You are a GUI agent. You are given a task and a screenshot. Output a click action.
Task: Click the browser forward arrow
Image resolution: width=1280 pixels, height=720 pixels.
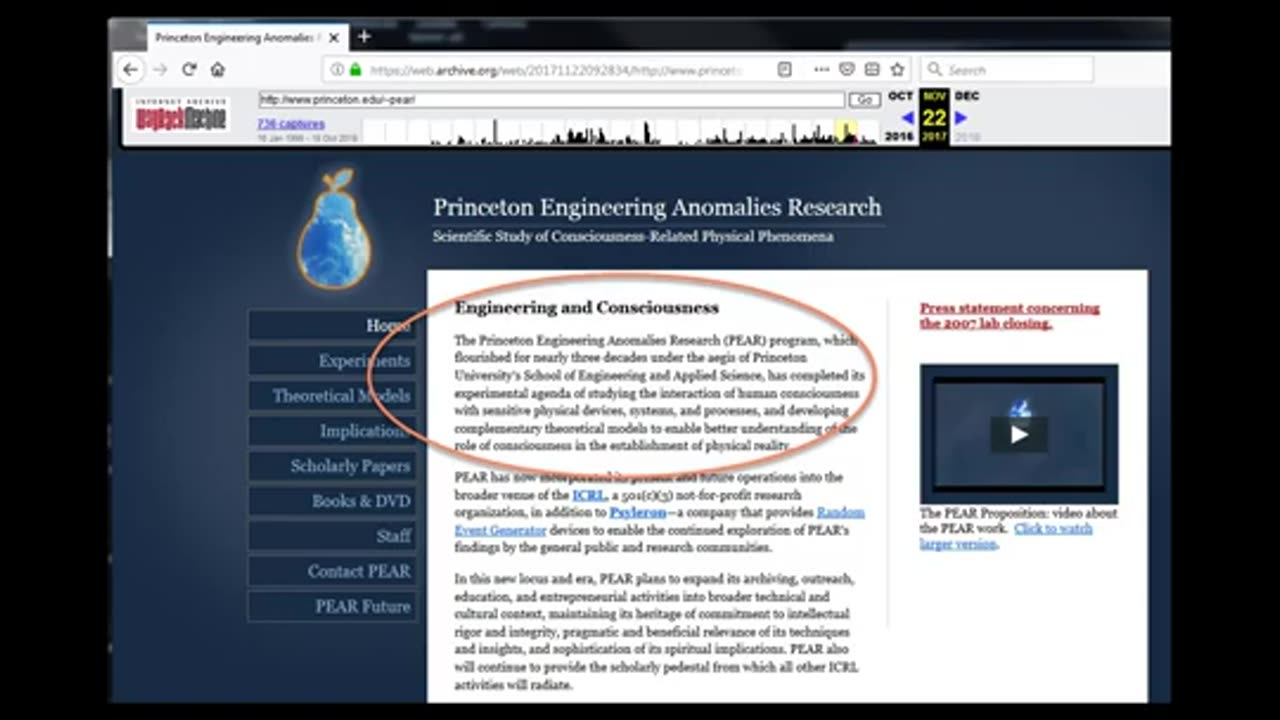160,70
